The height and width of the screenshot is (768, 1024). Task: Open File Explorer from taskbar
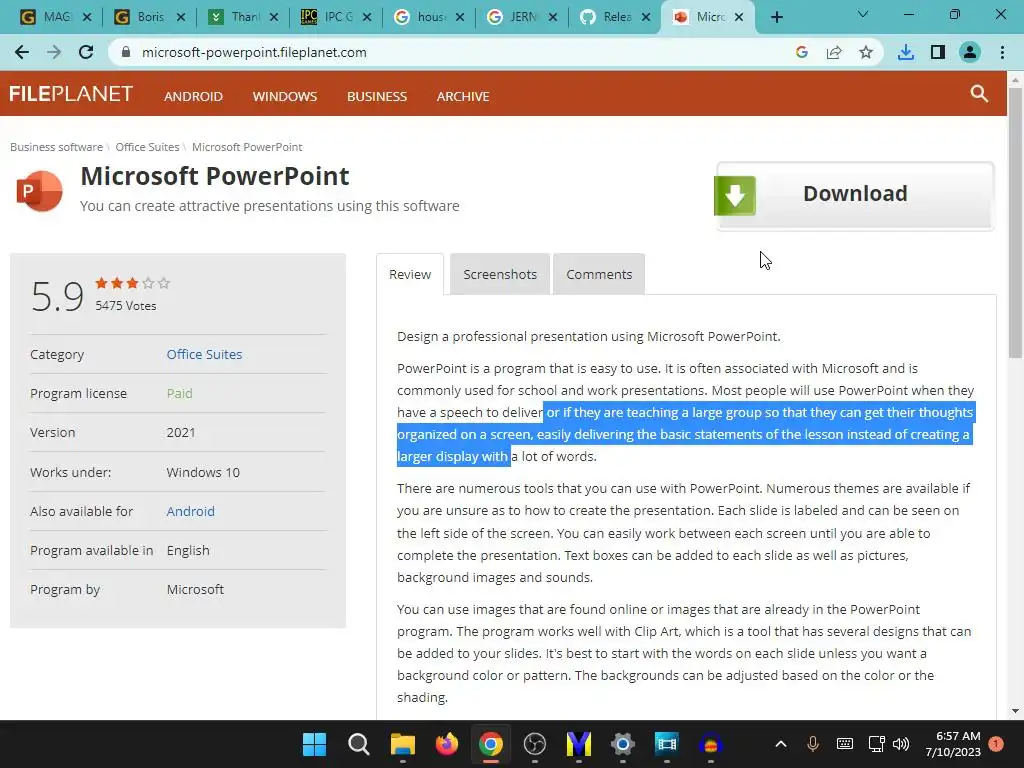[402, 744]
